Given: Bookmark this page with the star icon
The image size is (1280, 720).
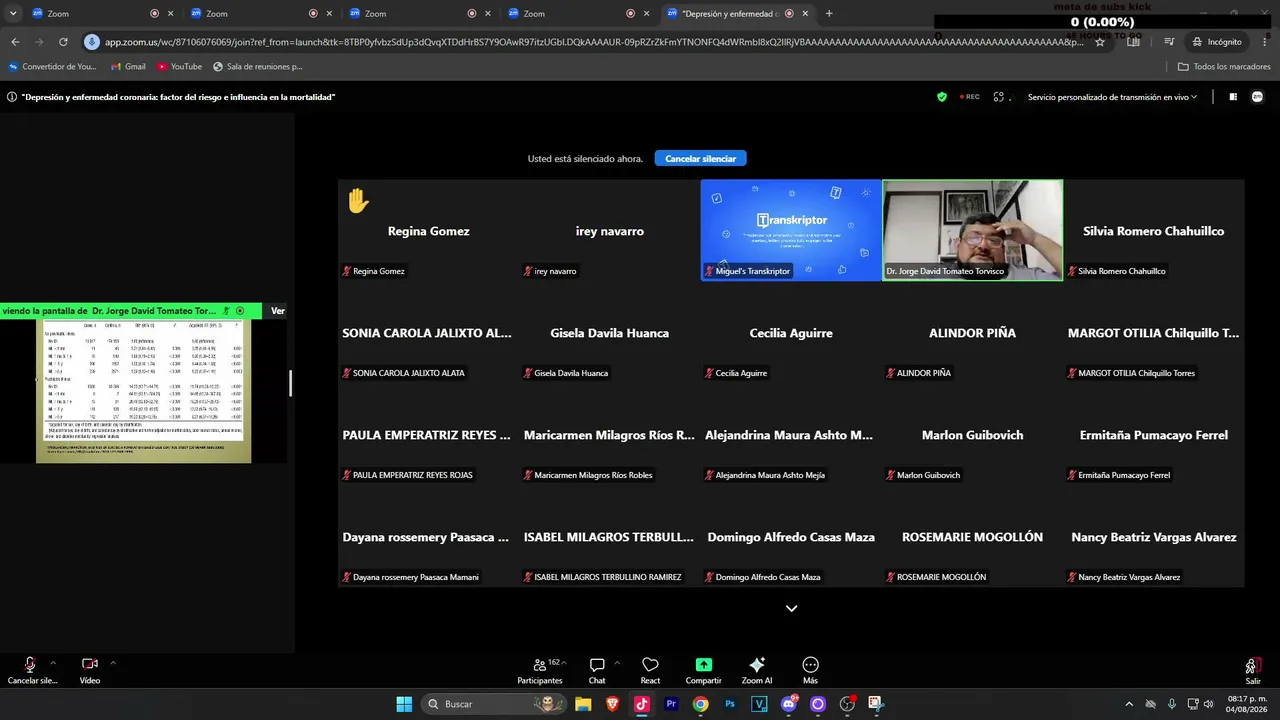Looking at the screenshot, I should [1100, 42].
